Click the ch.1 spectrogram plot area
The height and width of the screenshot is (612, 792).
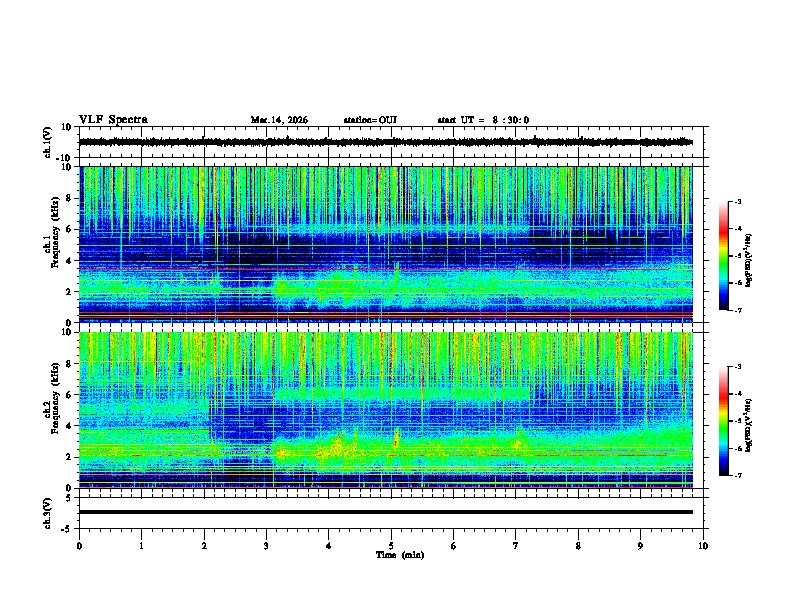[385, 244]
